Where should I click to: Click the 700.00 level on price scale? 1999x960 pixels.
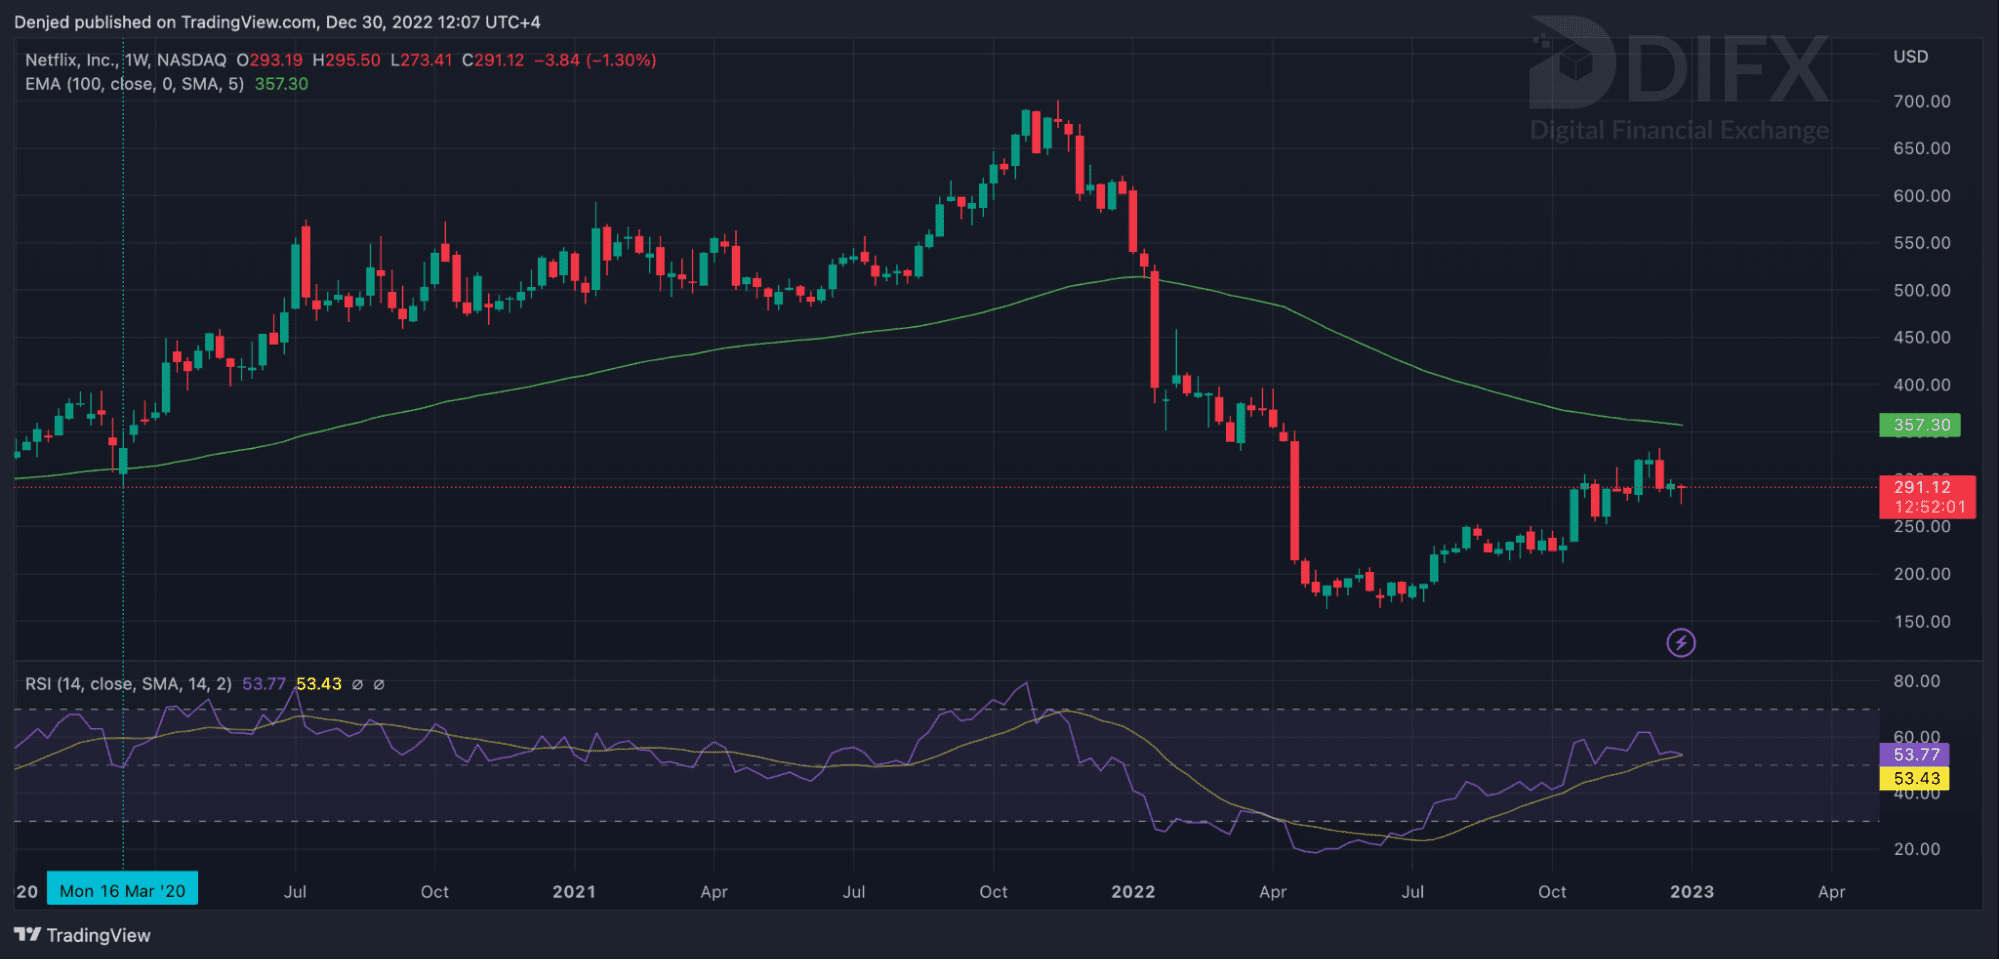click(x=1921, y=101)
